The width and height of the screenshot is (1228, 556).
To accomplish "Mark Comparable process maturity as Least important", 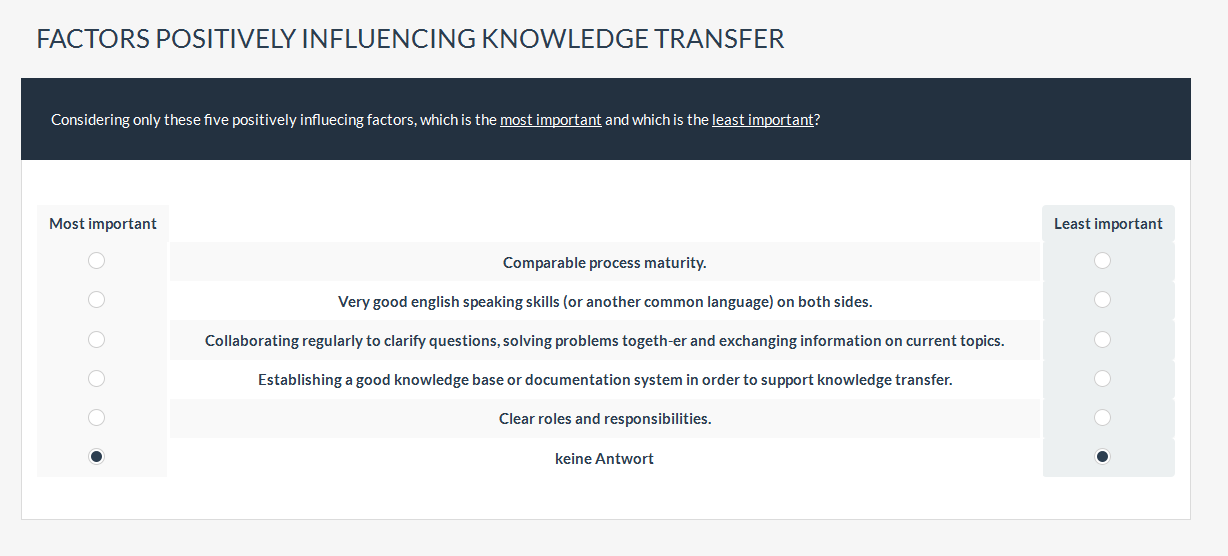I will tap(1102, 261).
